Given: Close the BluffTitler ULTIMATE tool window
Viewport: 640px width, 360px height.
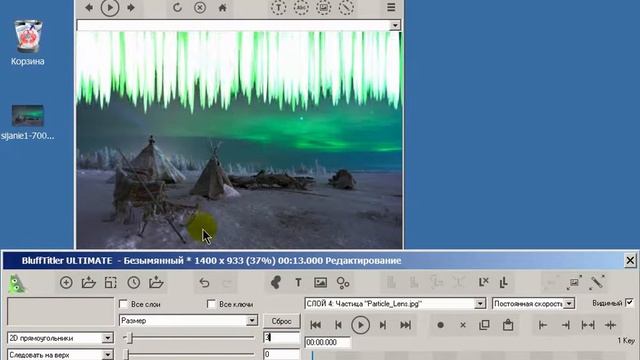Looking at the screenshot, I should tap(630, 260).
